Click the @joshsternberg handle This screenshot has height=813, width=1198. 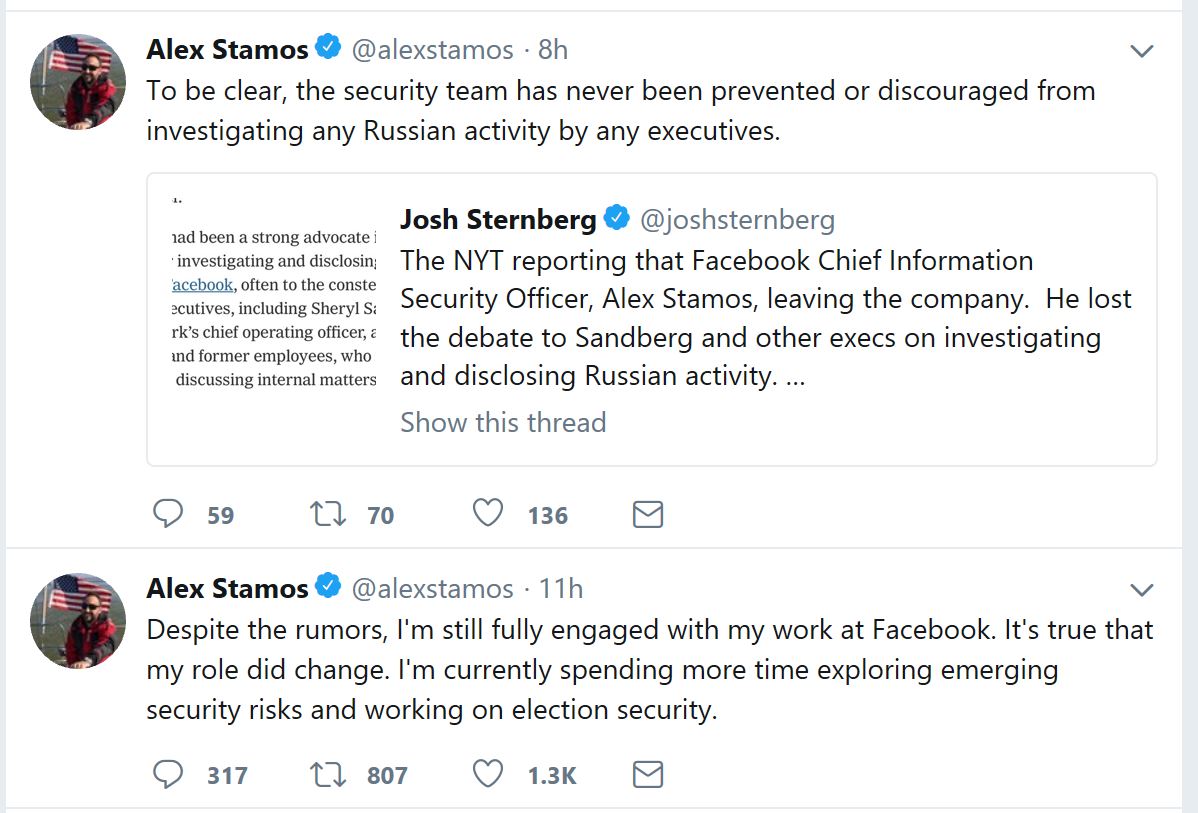click(737, 219)
